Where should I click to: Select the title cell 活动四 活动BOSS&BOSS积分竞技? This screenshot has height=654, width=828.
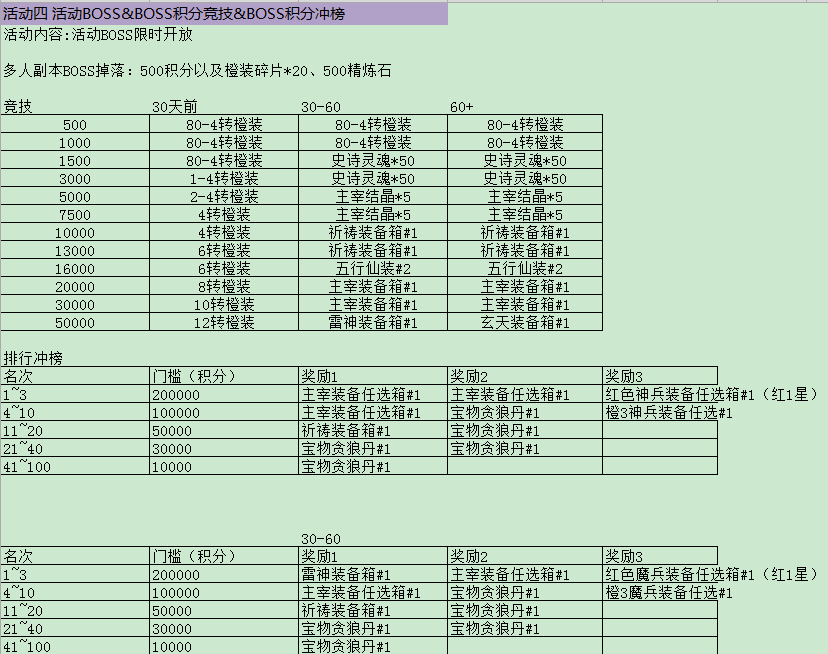pyautogui.click(x=180, y=14)
